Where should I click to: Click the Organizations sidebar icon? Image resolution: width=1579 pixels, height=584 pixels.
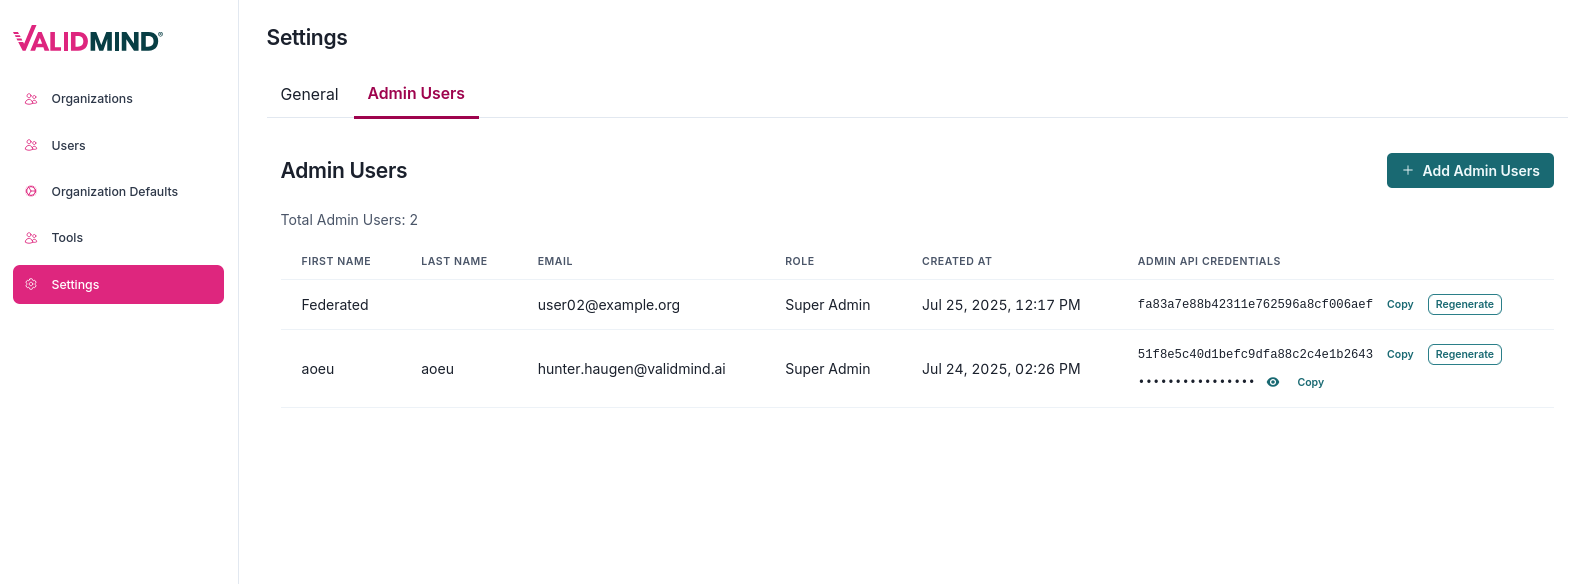coord(31,99)
